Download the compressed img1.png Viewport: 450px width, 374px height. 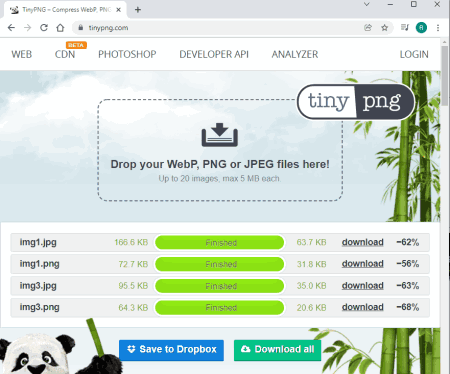coord(363,264)
